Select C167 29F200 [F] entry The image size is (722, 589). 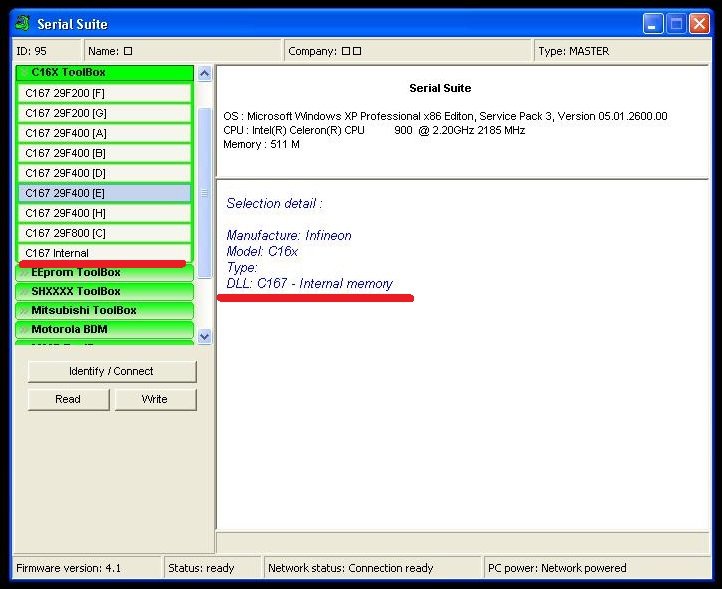point(104,93)
